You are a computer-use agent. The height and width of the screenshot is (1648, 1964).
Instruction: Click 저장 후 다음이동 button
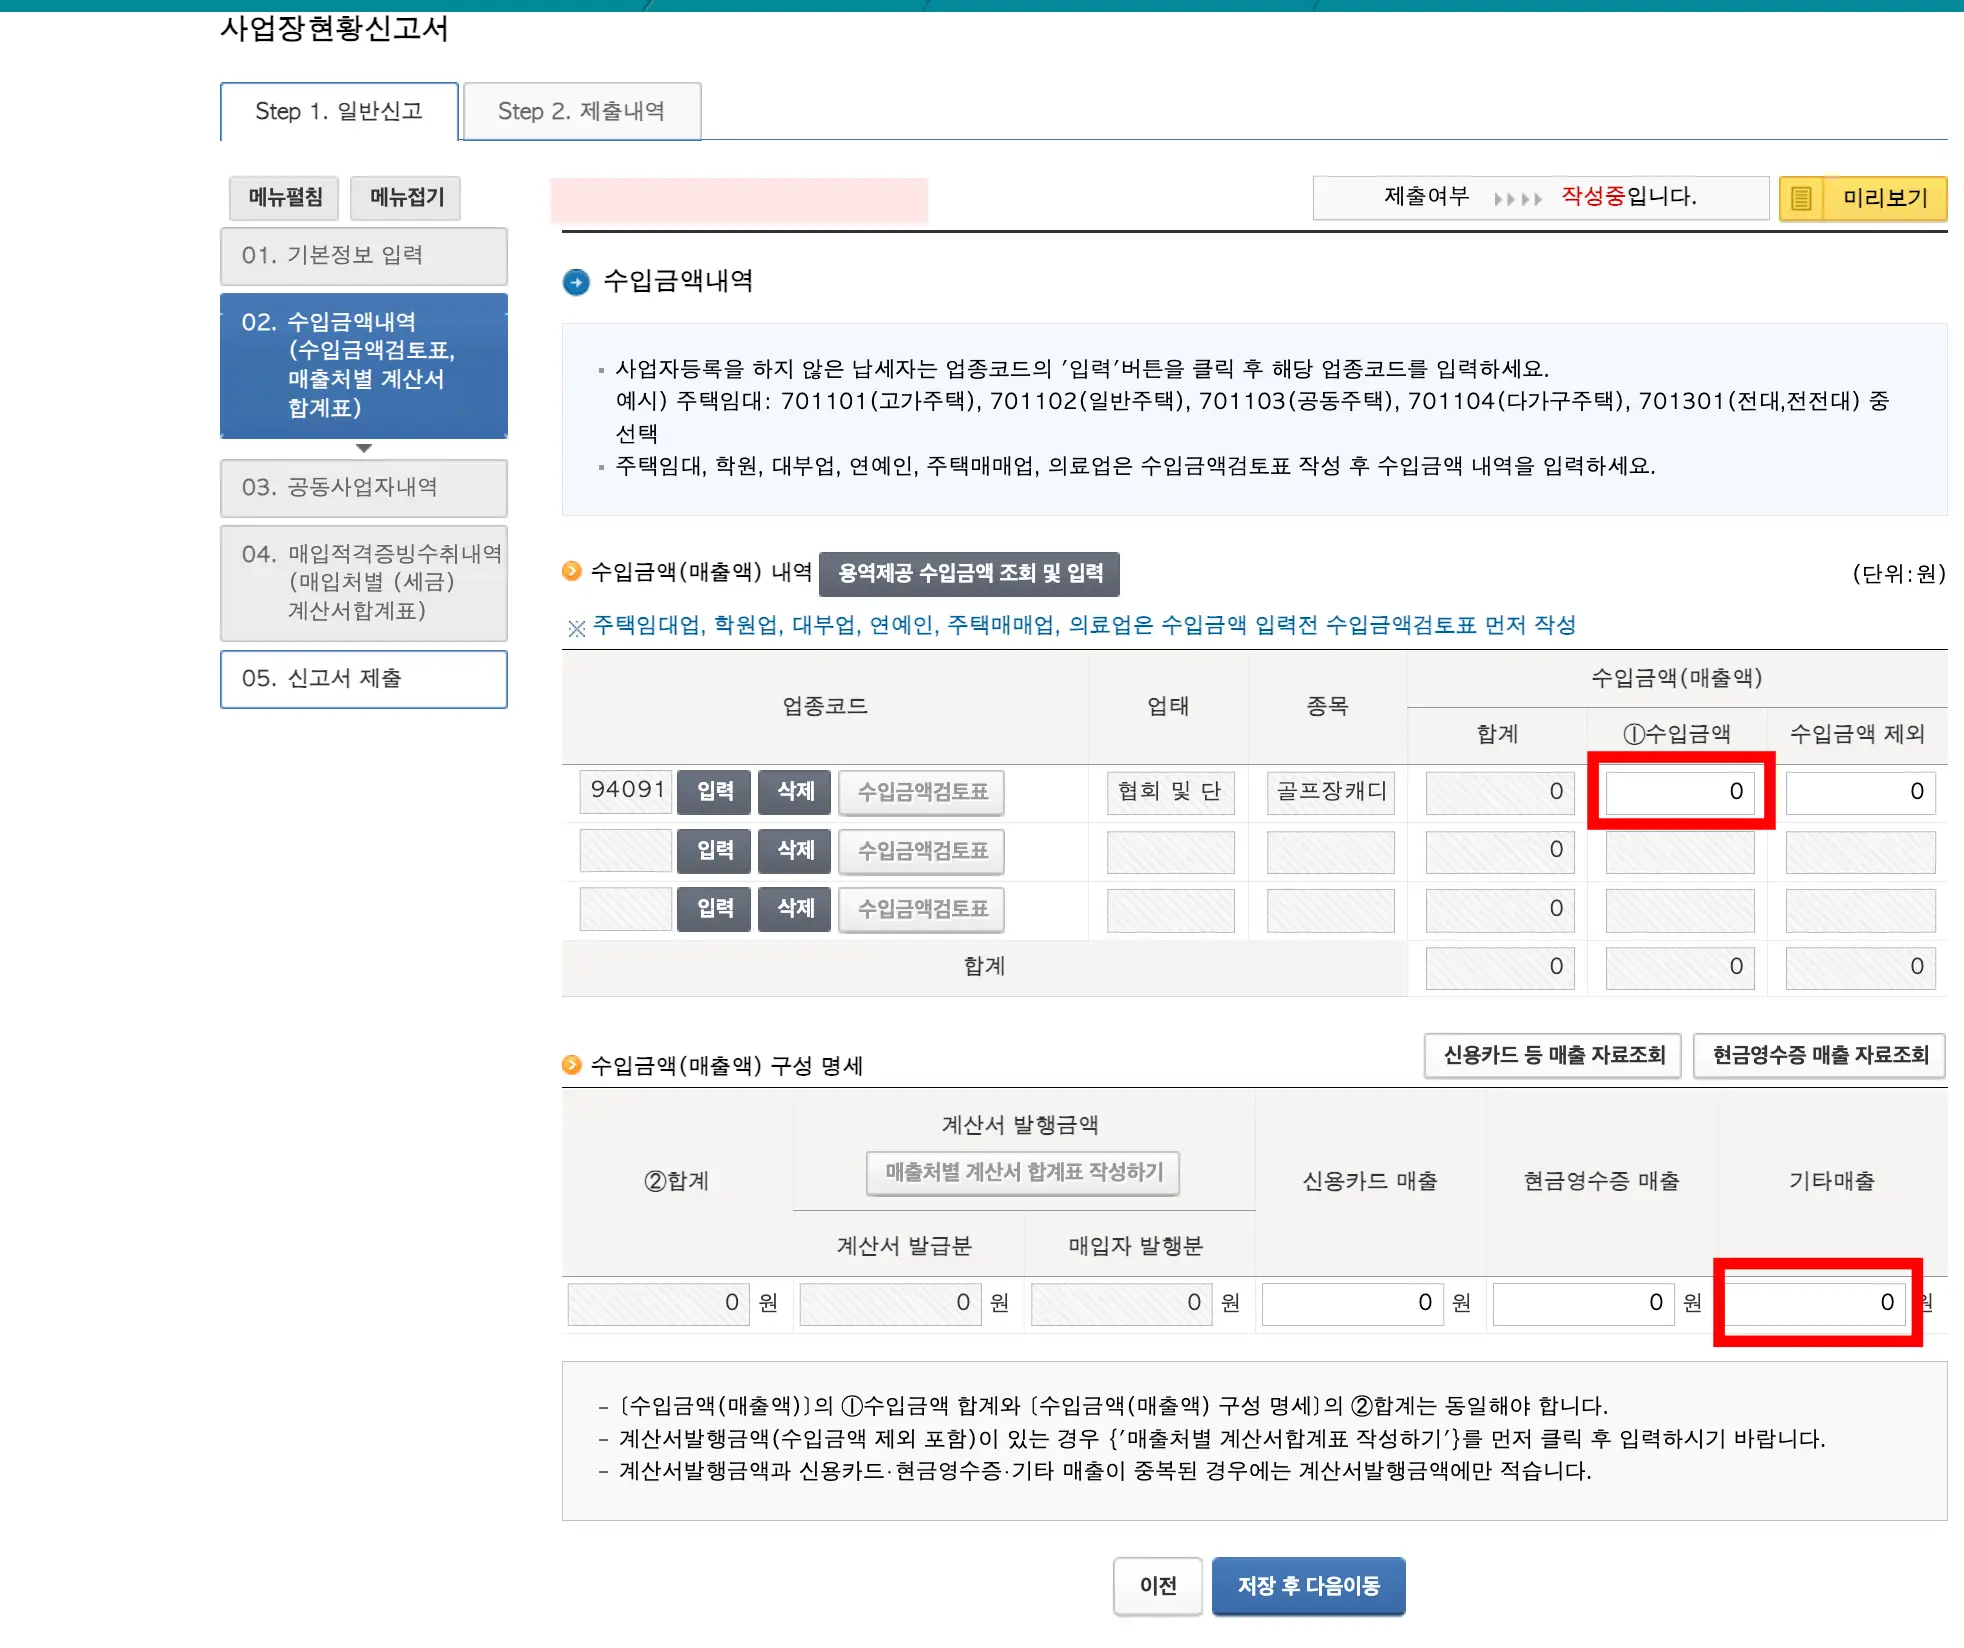1308,1586
